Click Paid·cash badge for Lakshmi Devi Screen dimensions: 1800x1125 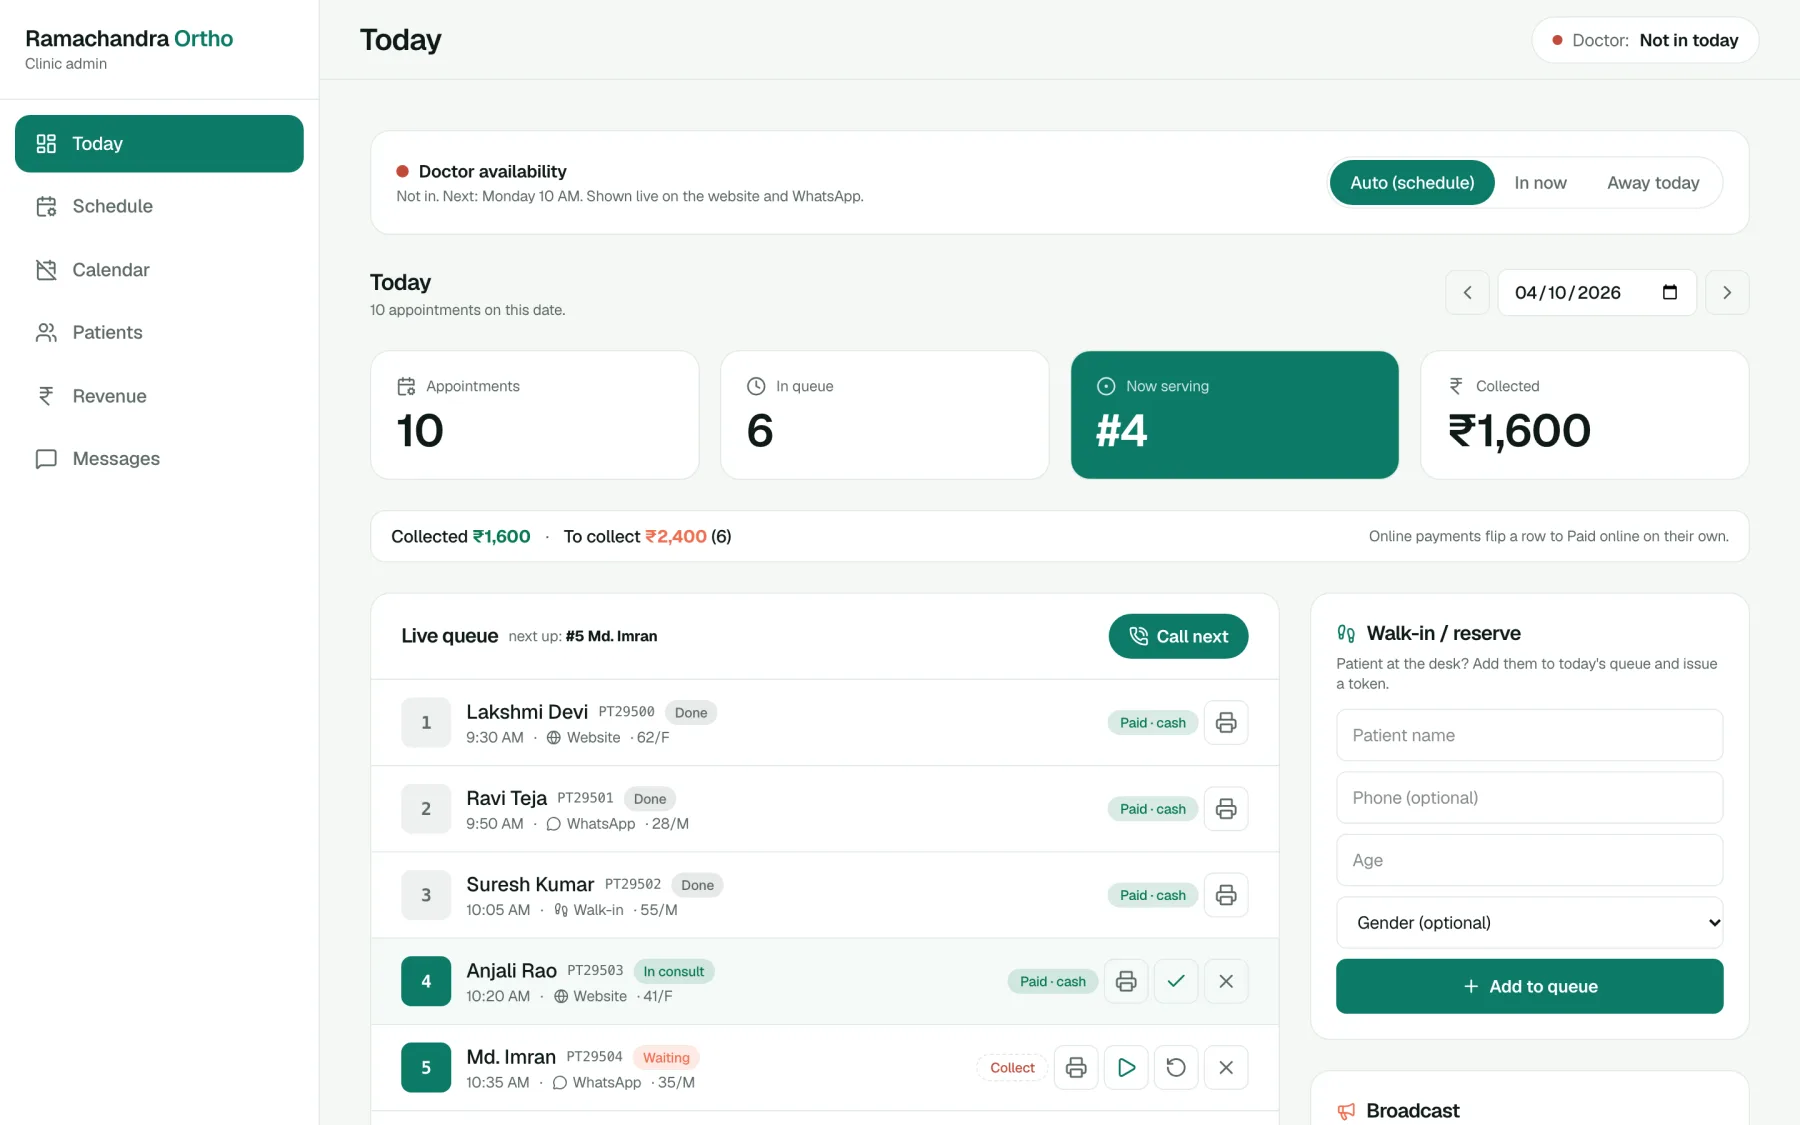(1152, 723)
